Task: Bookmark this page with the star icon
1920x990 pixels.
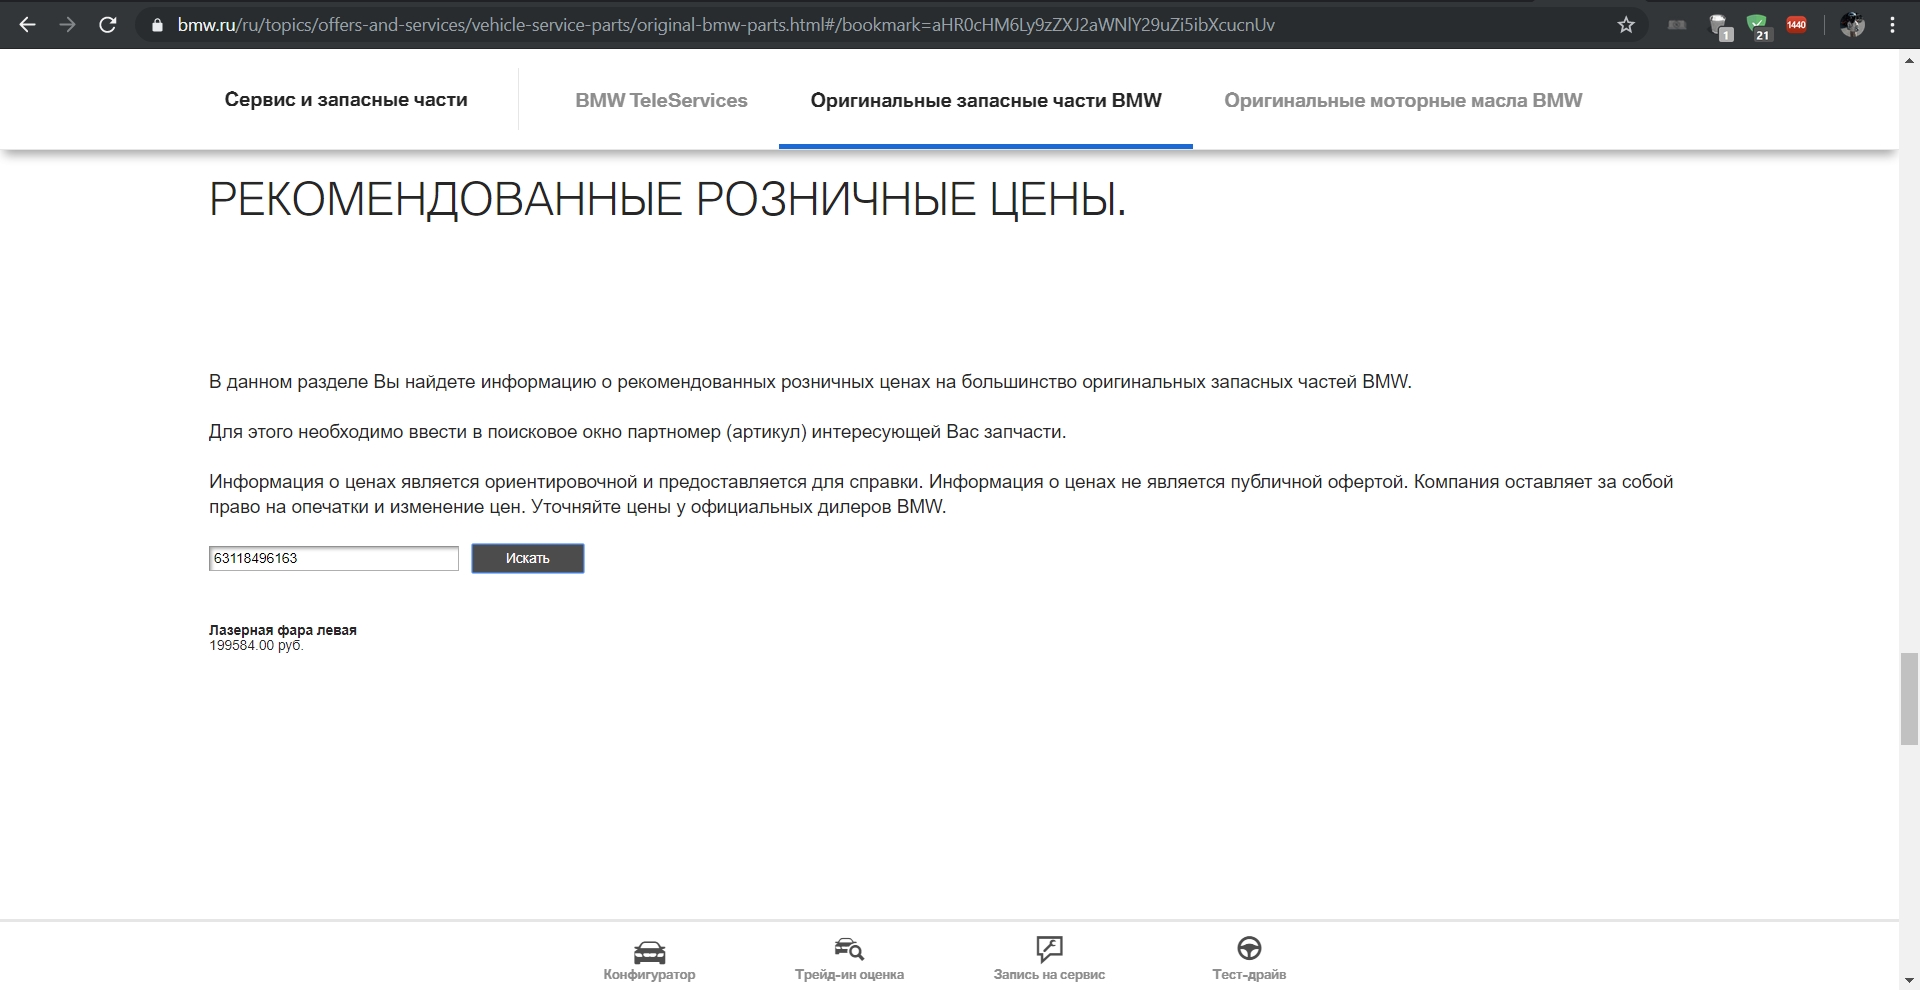Action: (1626, 25)
